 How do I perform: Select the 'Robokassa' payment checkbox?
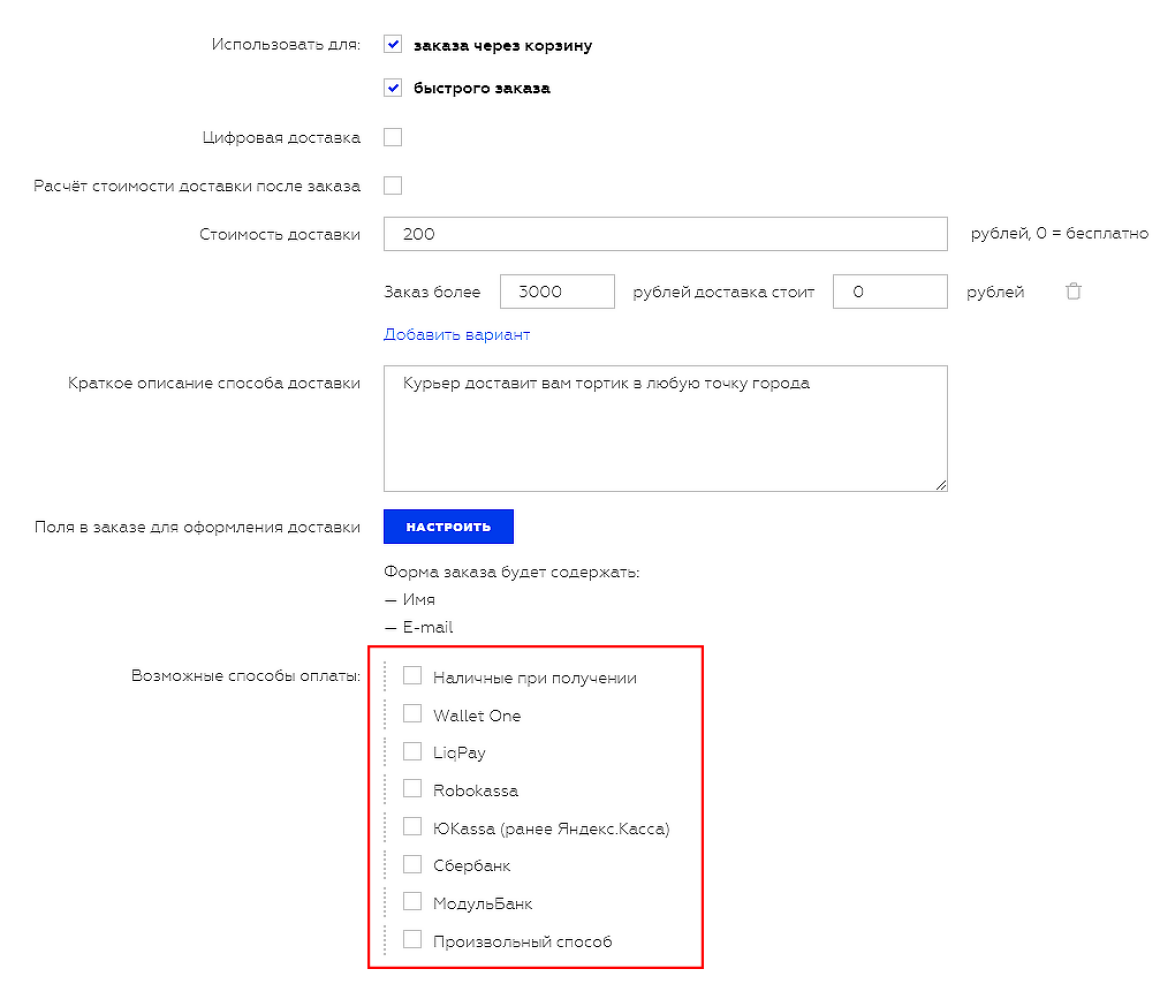(x=412, y=789)
